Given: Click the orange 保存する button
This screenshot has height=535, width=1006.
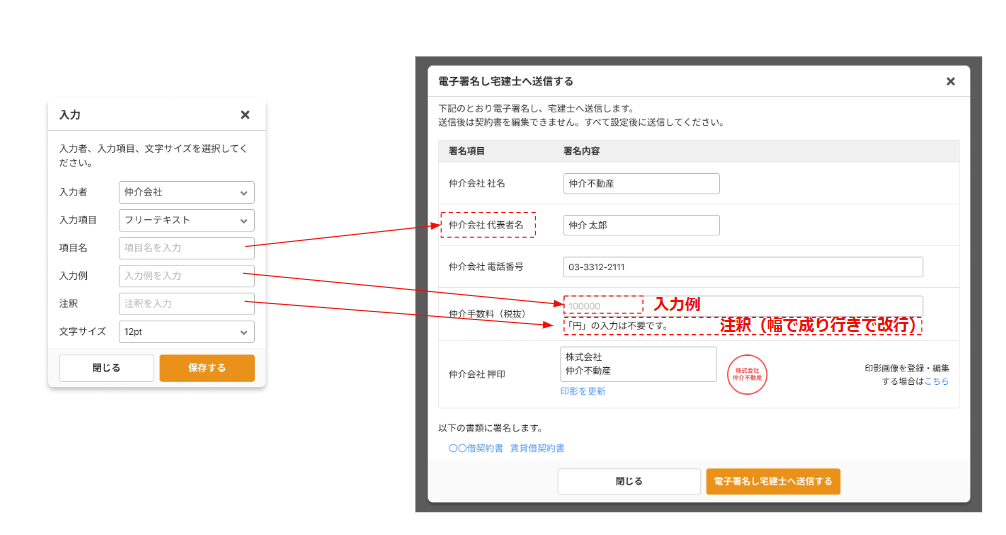Looking at the screenshot, I should 207,368.
